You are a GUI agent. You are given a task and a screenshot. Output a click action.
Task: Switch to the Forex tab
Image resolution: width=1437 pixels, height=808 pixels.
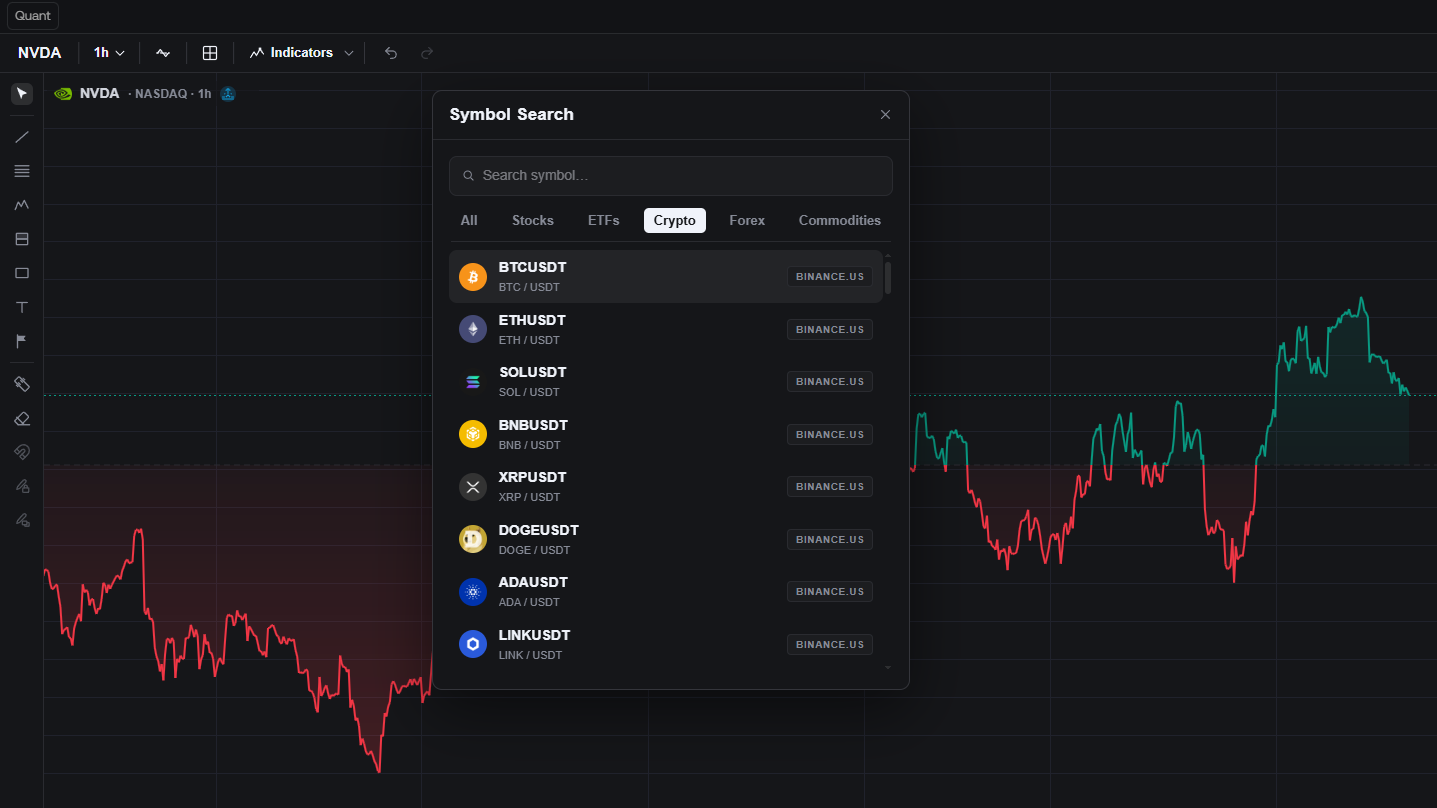point(747,220)
